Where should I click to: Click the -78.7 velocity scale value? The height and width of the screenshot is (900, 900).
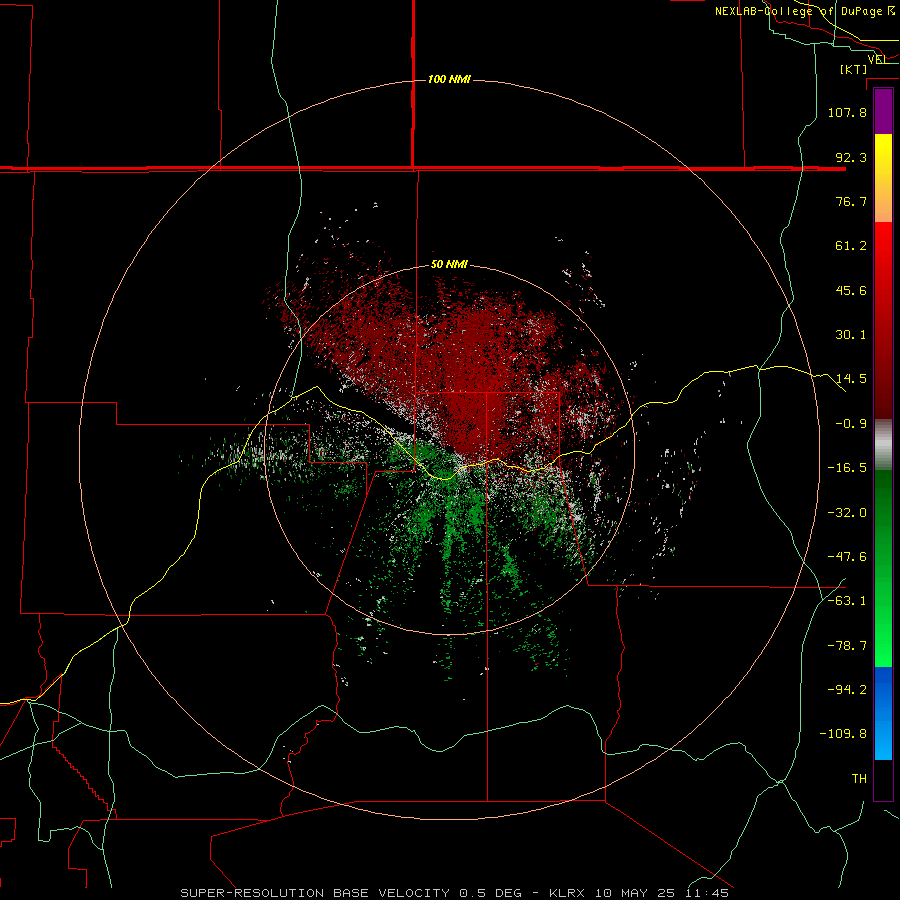click(847, 646)
